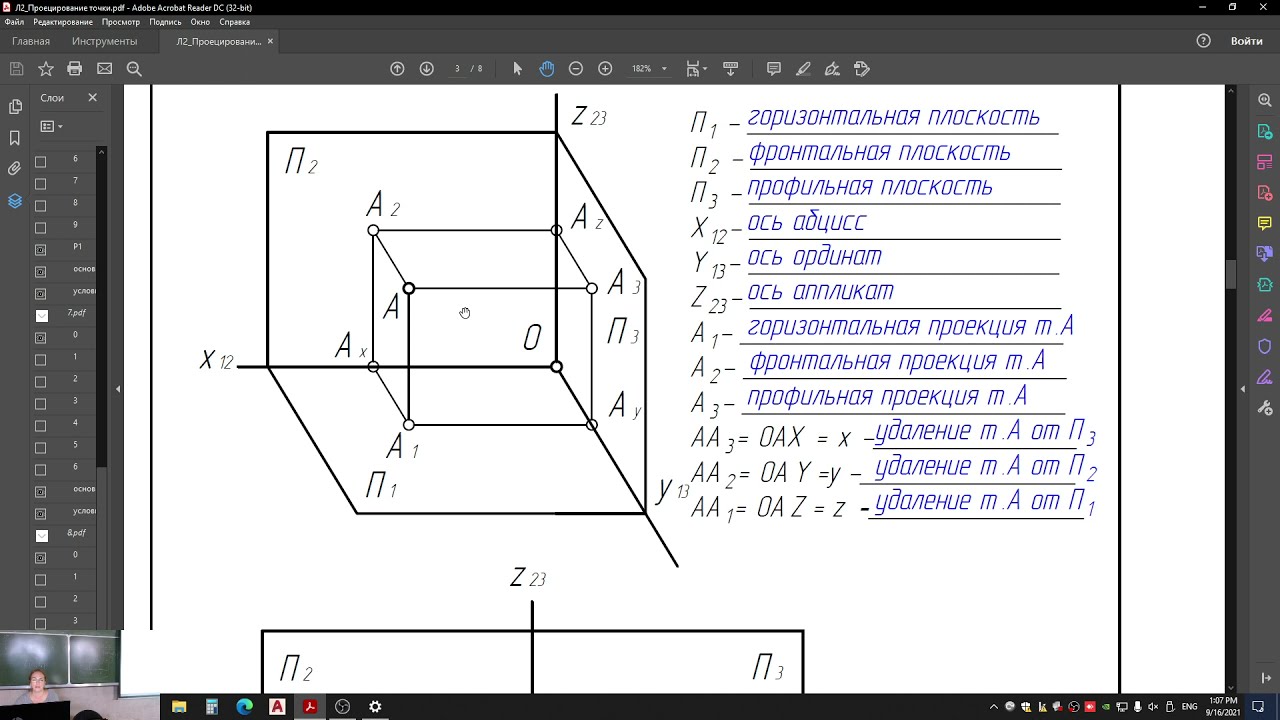Open the Page Thumbnails panel icon
1280x720 pixels.
click(15, 107)
